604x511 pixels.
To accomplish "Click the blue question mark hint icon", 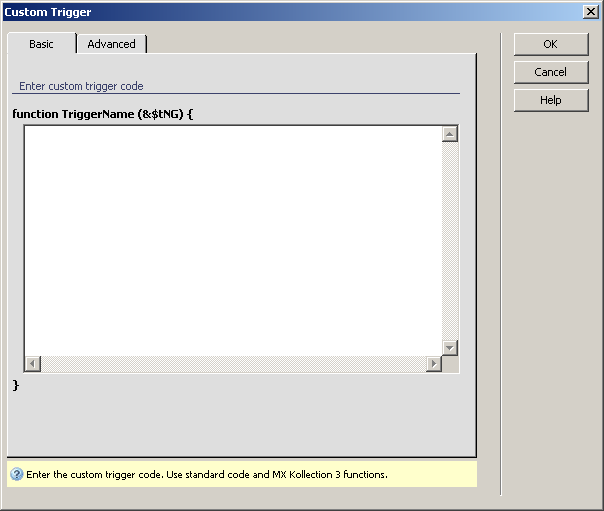I will 16,474.
